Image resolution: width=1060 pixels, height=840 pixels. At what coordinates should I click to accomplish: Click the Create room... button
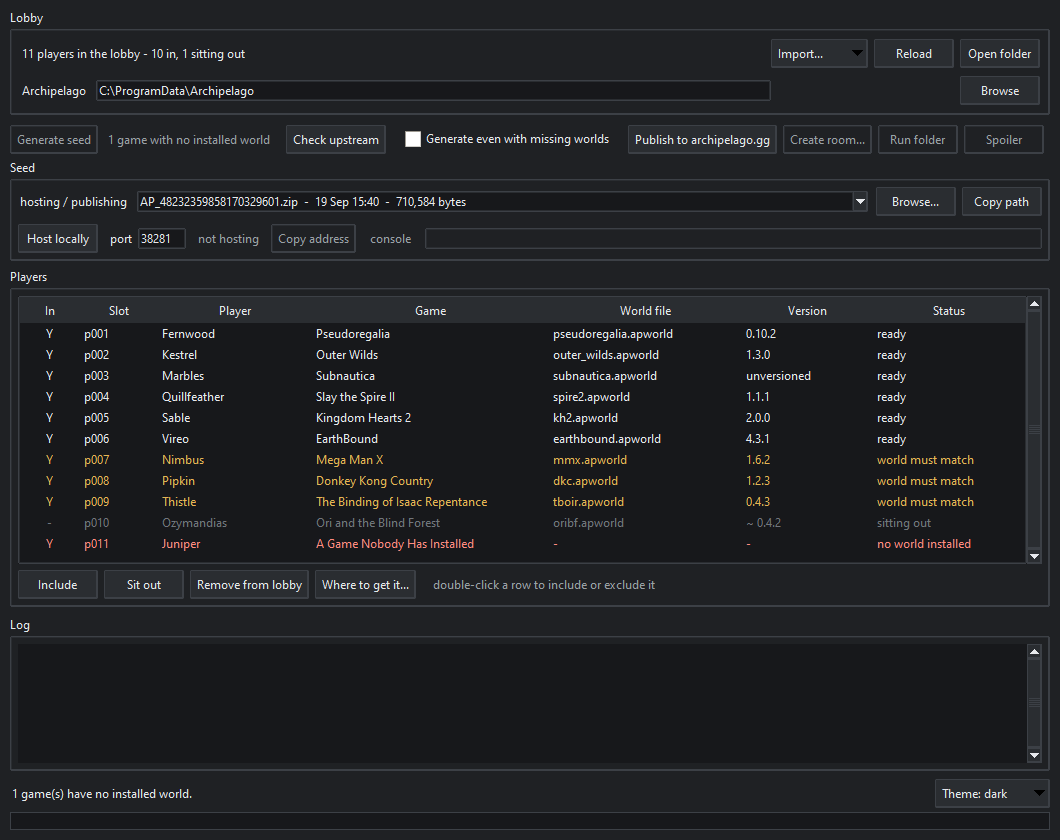pos(827,140)
